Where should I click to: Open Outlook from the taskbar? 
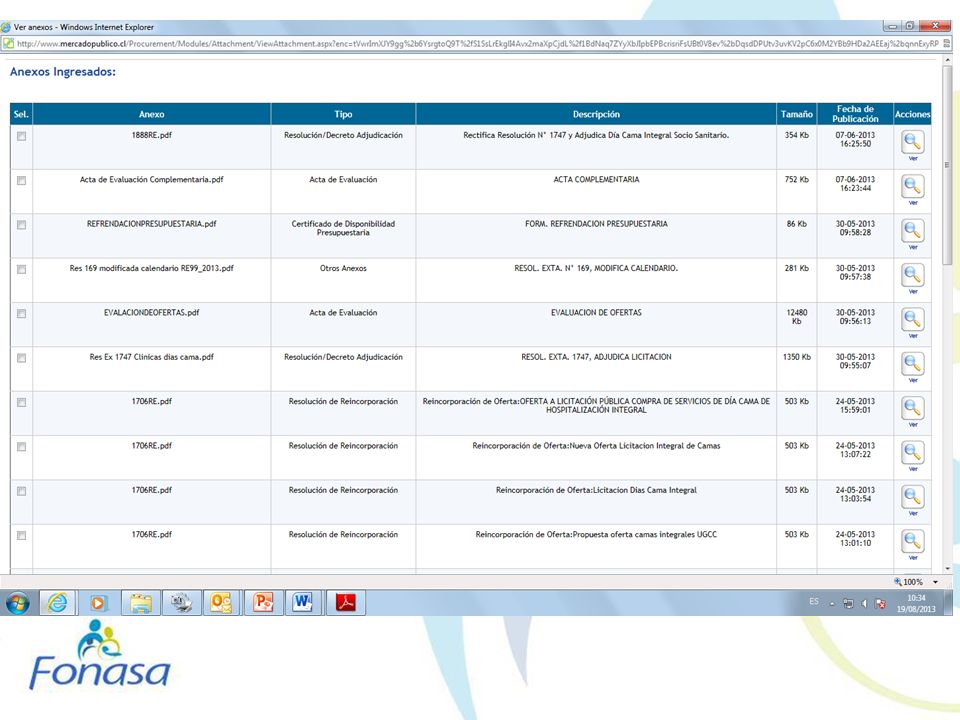(x=221, y=603)
